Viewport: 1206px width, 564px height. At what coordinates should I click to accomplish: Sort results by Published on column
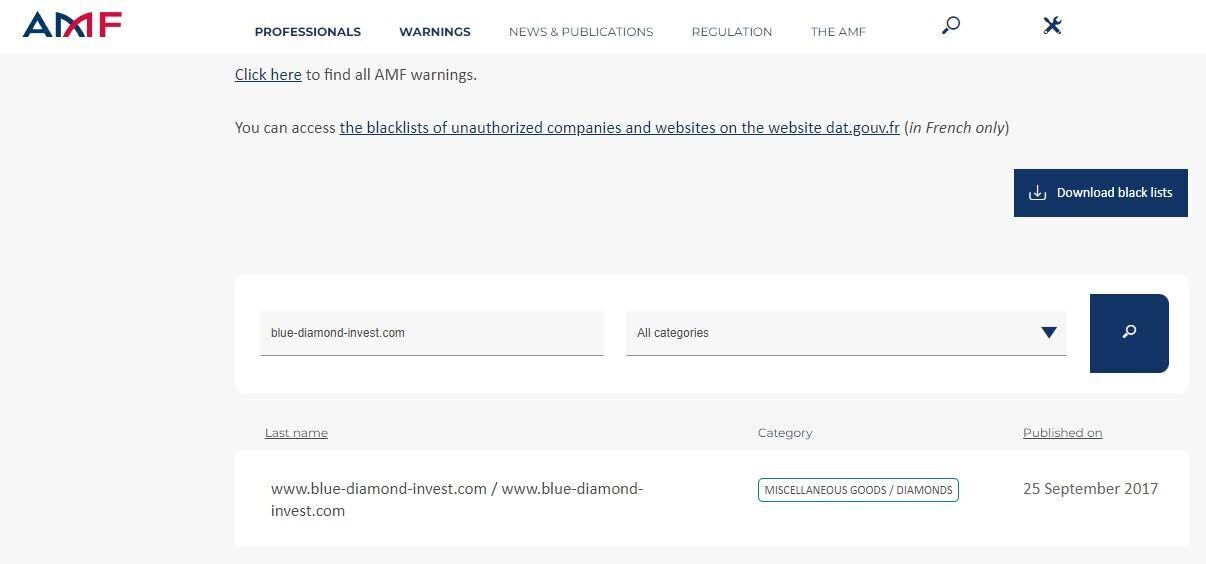point(1062,433)
